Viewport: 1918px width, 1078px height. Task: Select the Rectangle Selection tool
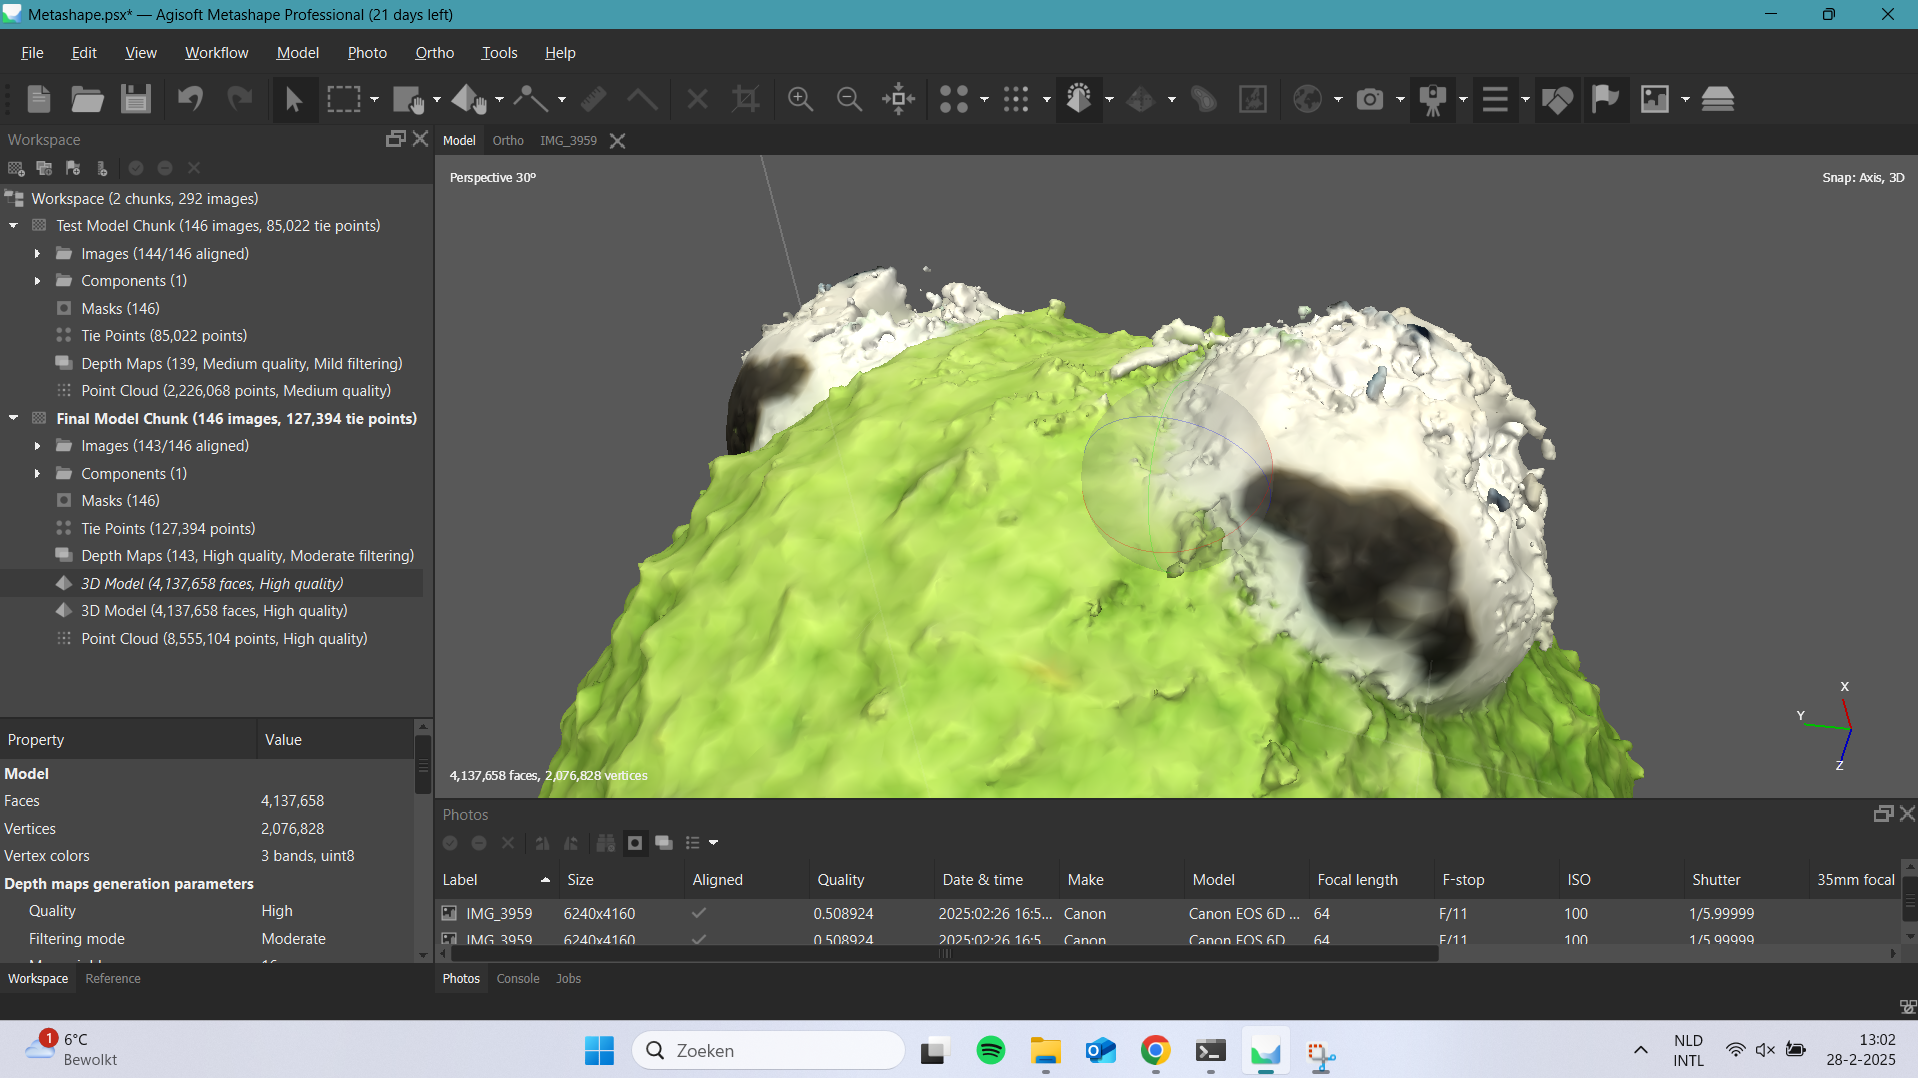pyautogui.click(x=343, y=99)
